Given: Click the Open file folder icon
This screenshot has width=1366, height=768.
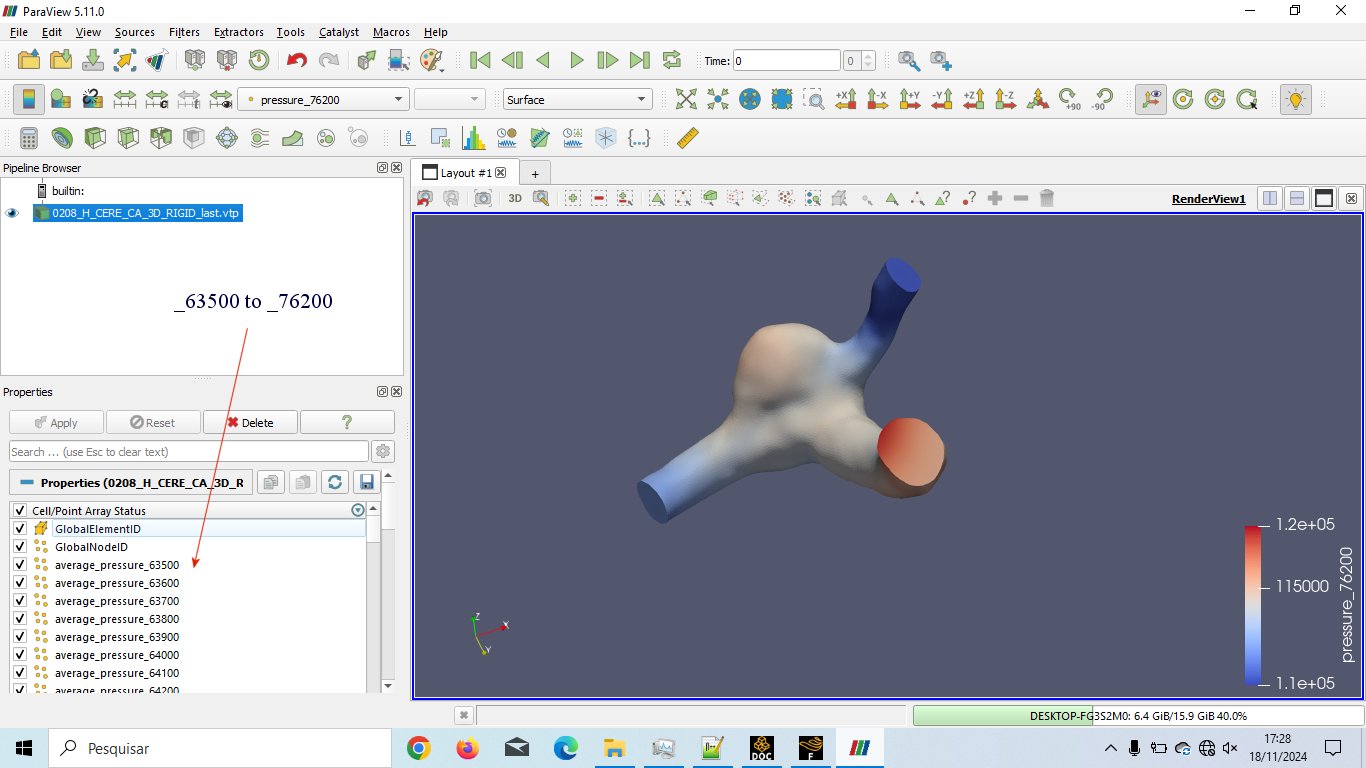Looking at the screenshot, I should tap(29, 60).
